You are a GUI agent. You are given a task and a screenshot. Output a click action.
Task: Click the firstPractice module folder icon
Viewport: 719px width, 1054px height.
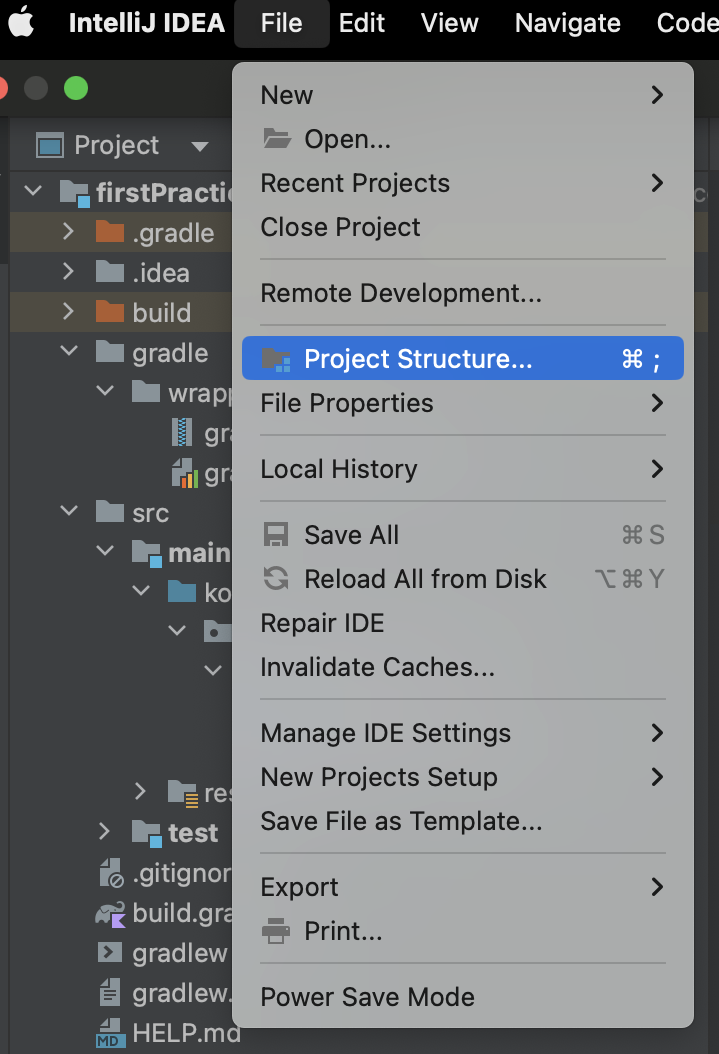pyautogui.click(x=74, y=194)
